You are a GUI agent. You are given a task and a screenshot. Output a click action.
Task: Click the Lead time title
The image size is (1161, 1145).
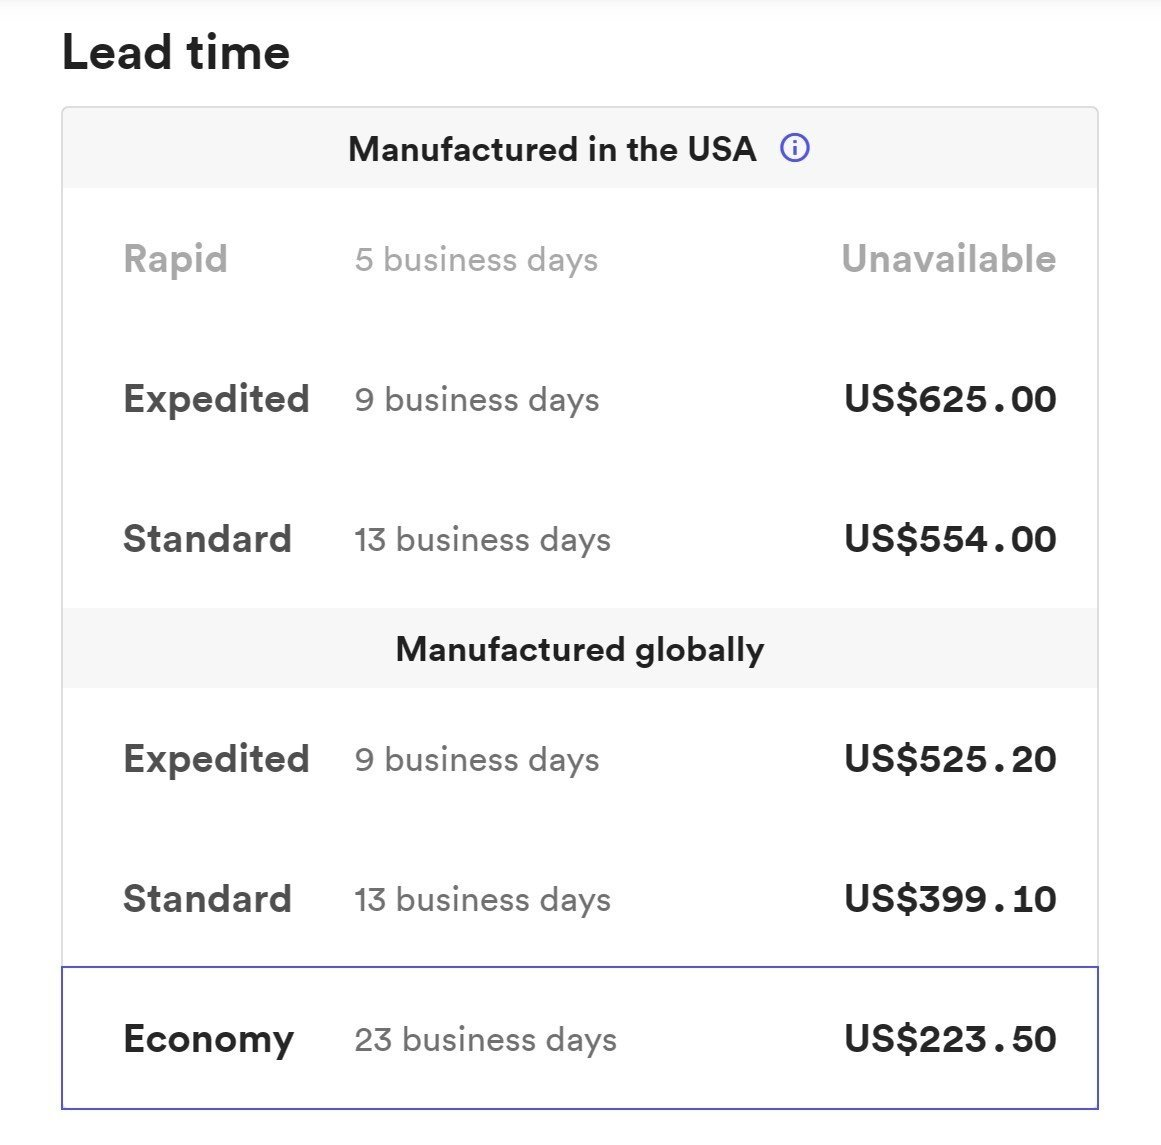(x=175, y=53)
